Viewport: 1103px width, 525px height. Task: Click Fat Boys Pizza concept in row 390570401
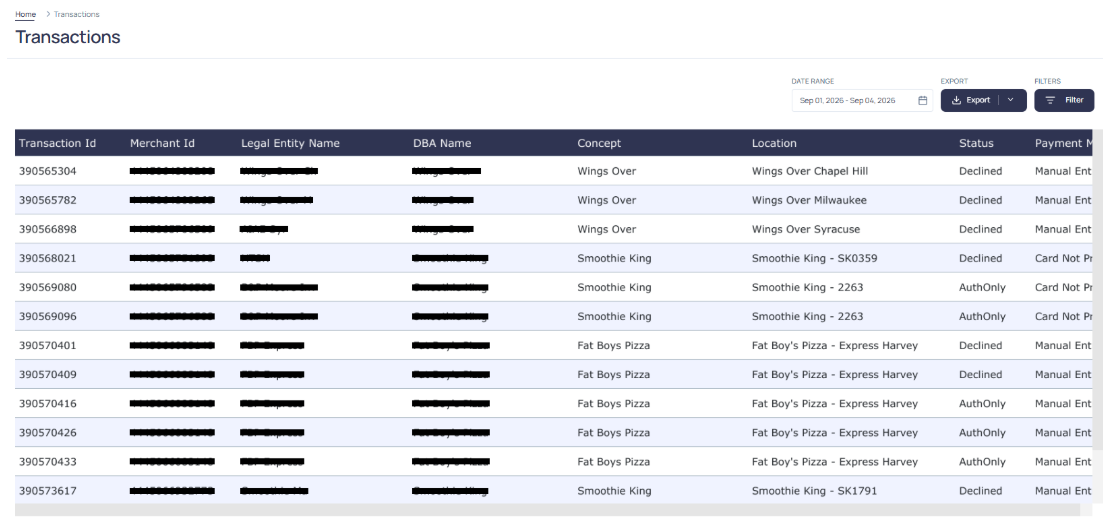(x=613, y=346)
